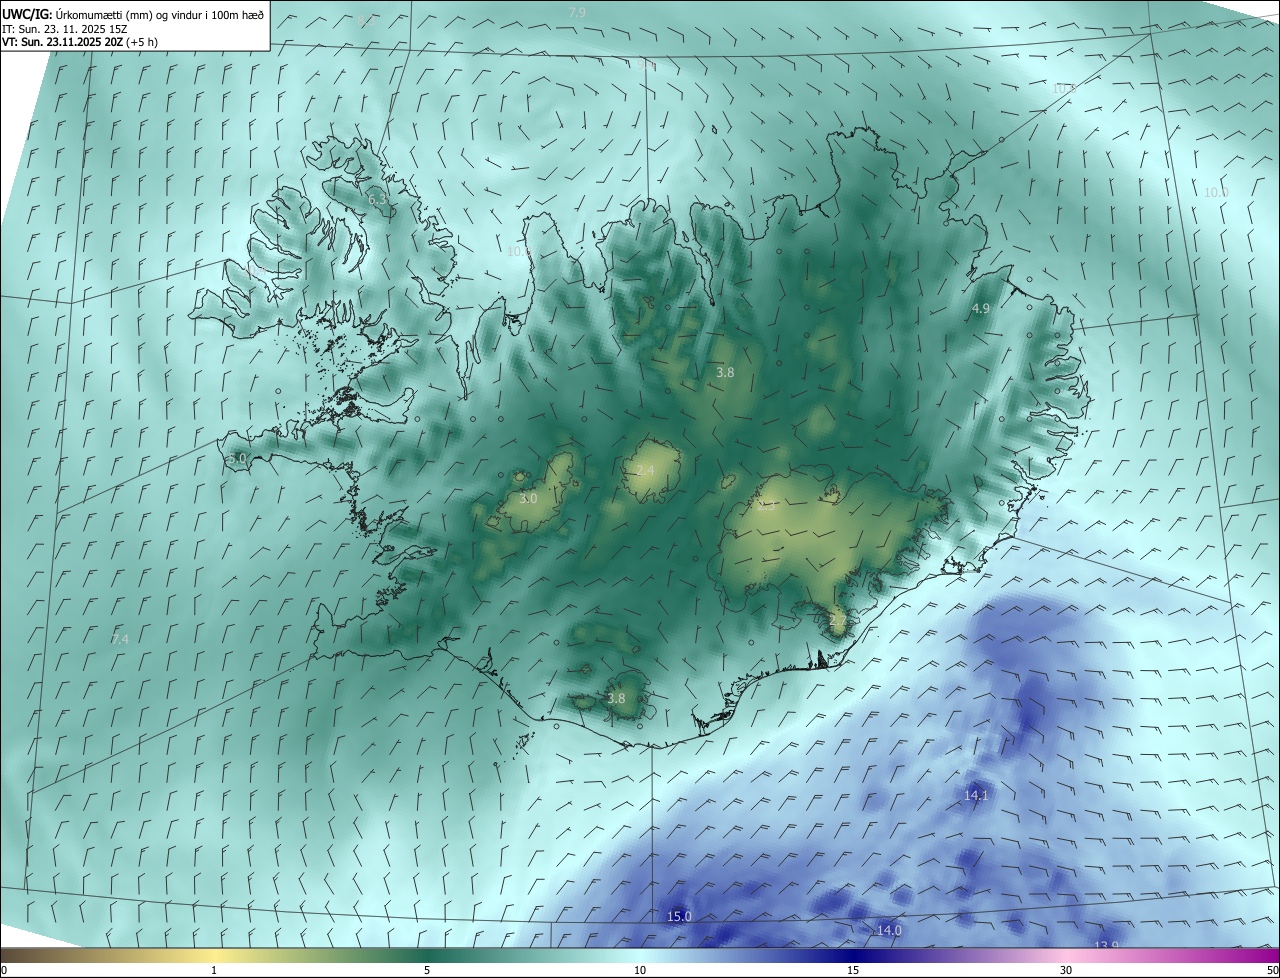Click the 14.1 value in the blue area
The image size is (1280, 978).
pos(976,796)
